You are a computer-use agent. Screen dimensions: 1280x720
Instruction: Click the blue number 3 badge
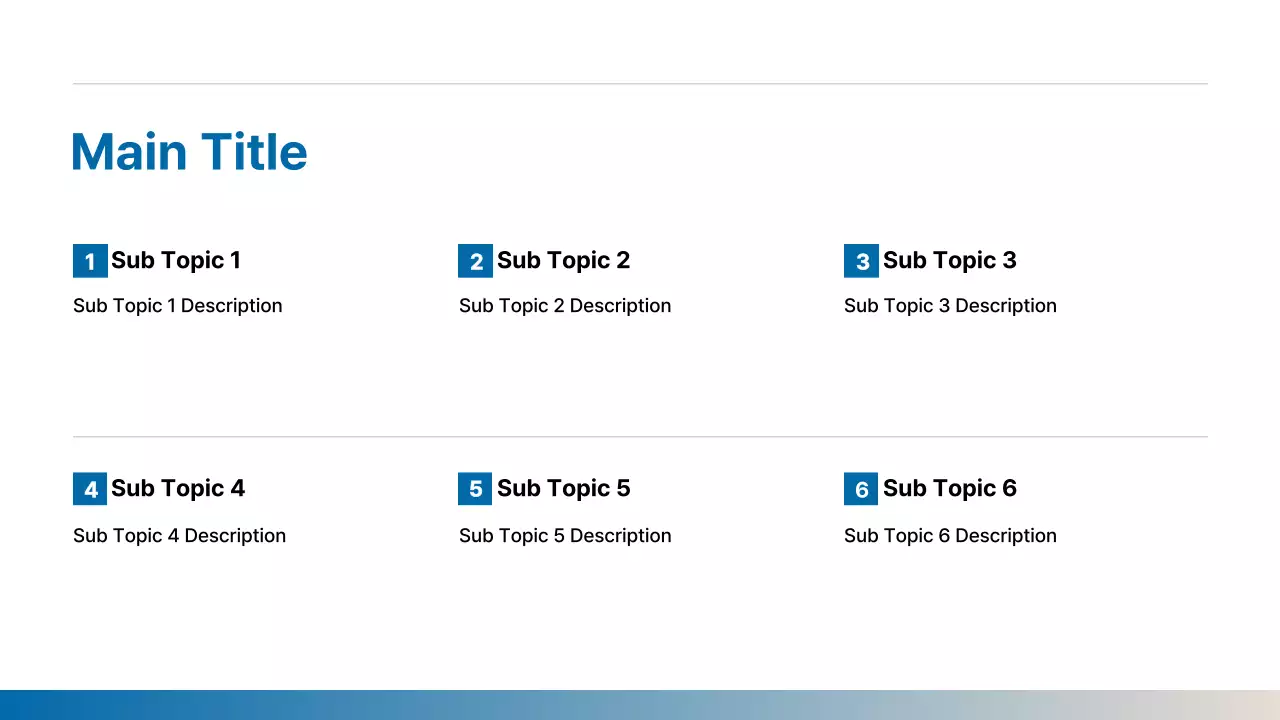pyautogui.click(x=861, y=261)
